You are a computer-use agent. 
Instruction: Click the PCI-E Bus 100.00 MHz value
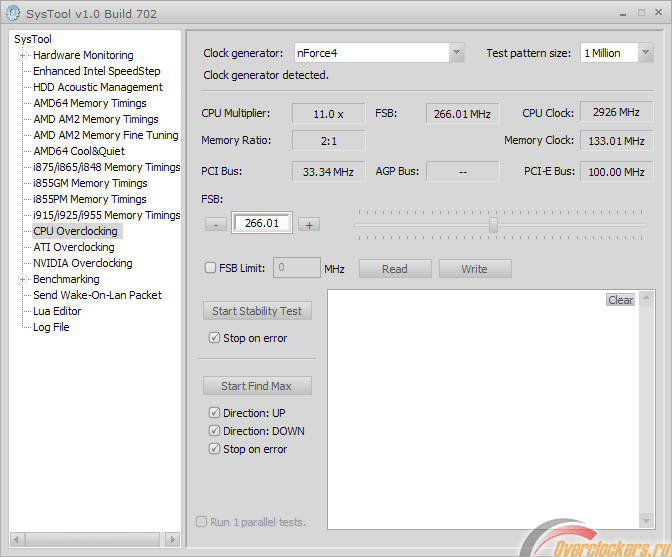(x=617, y=171)
